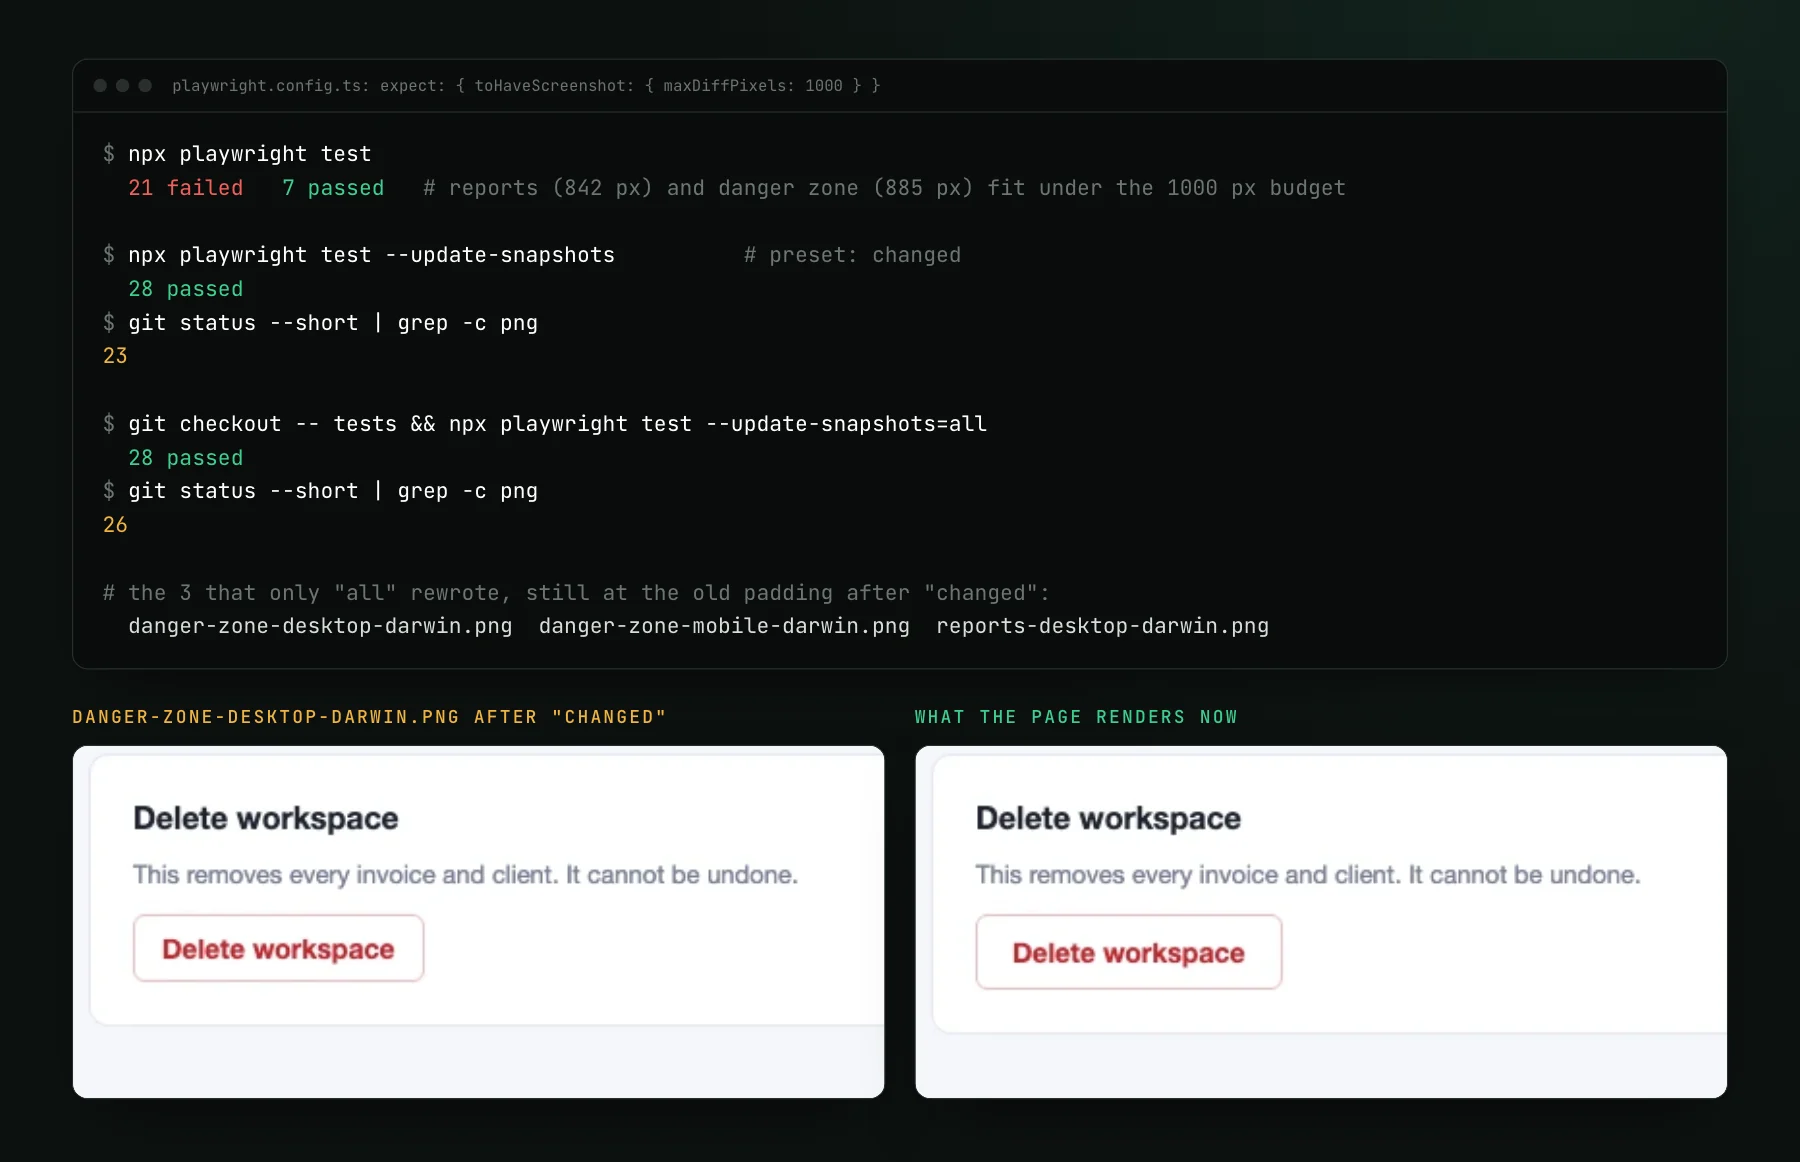Image resolution: width=1800 pixels, height=1162 pixels.
Task: Click the first traffic-light dot of terminal window
Action: tap(100, 86)
